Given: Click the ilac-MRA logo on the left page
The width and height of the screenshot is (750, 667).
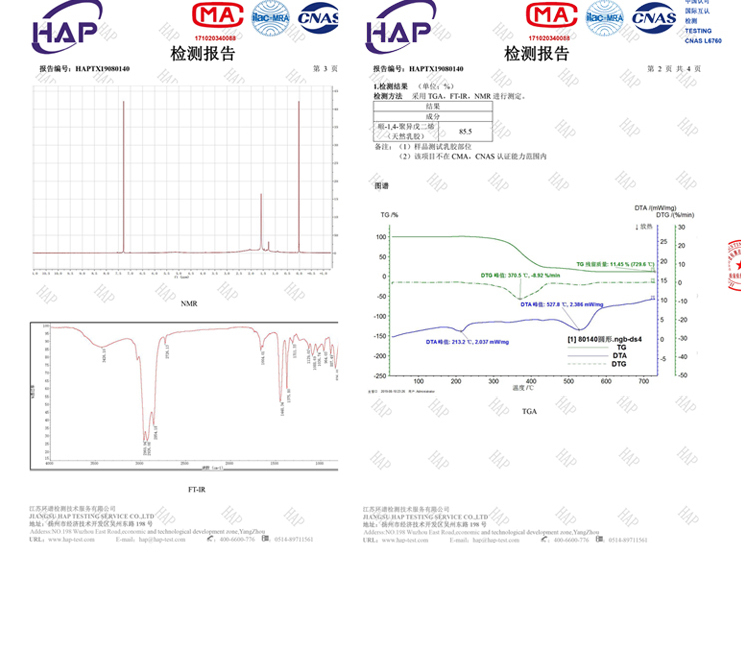Looking at the screenshot, I should [x=269, y=18].
